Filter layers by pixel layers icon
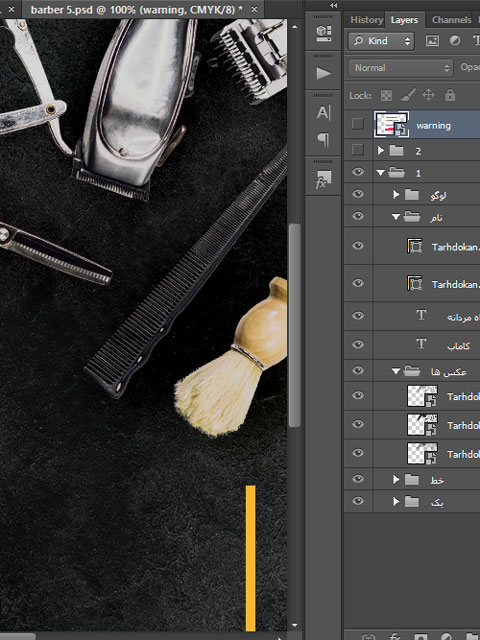 pyautogui.click(x=432, y=40)
